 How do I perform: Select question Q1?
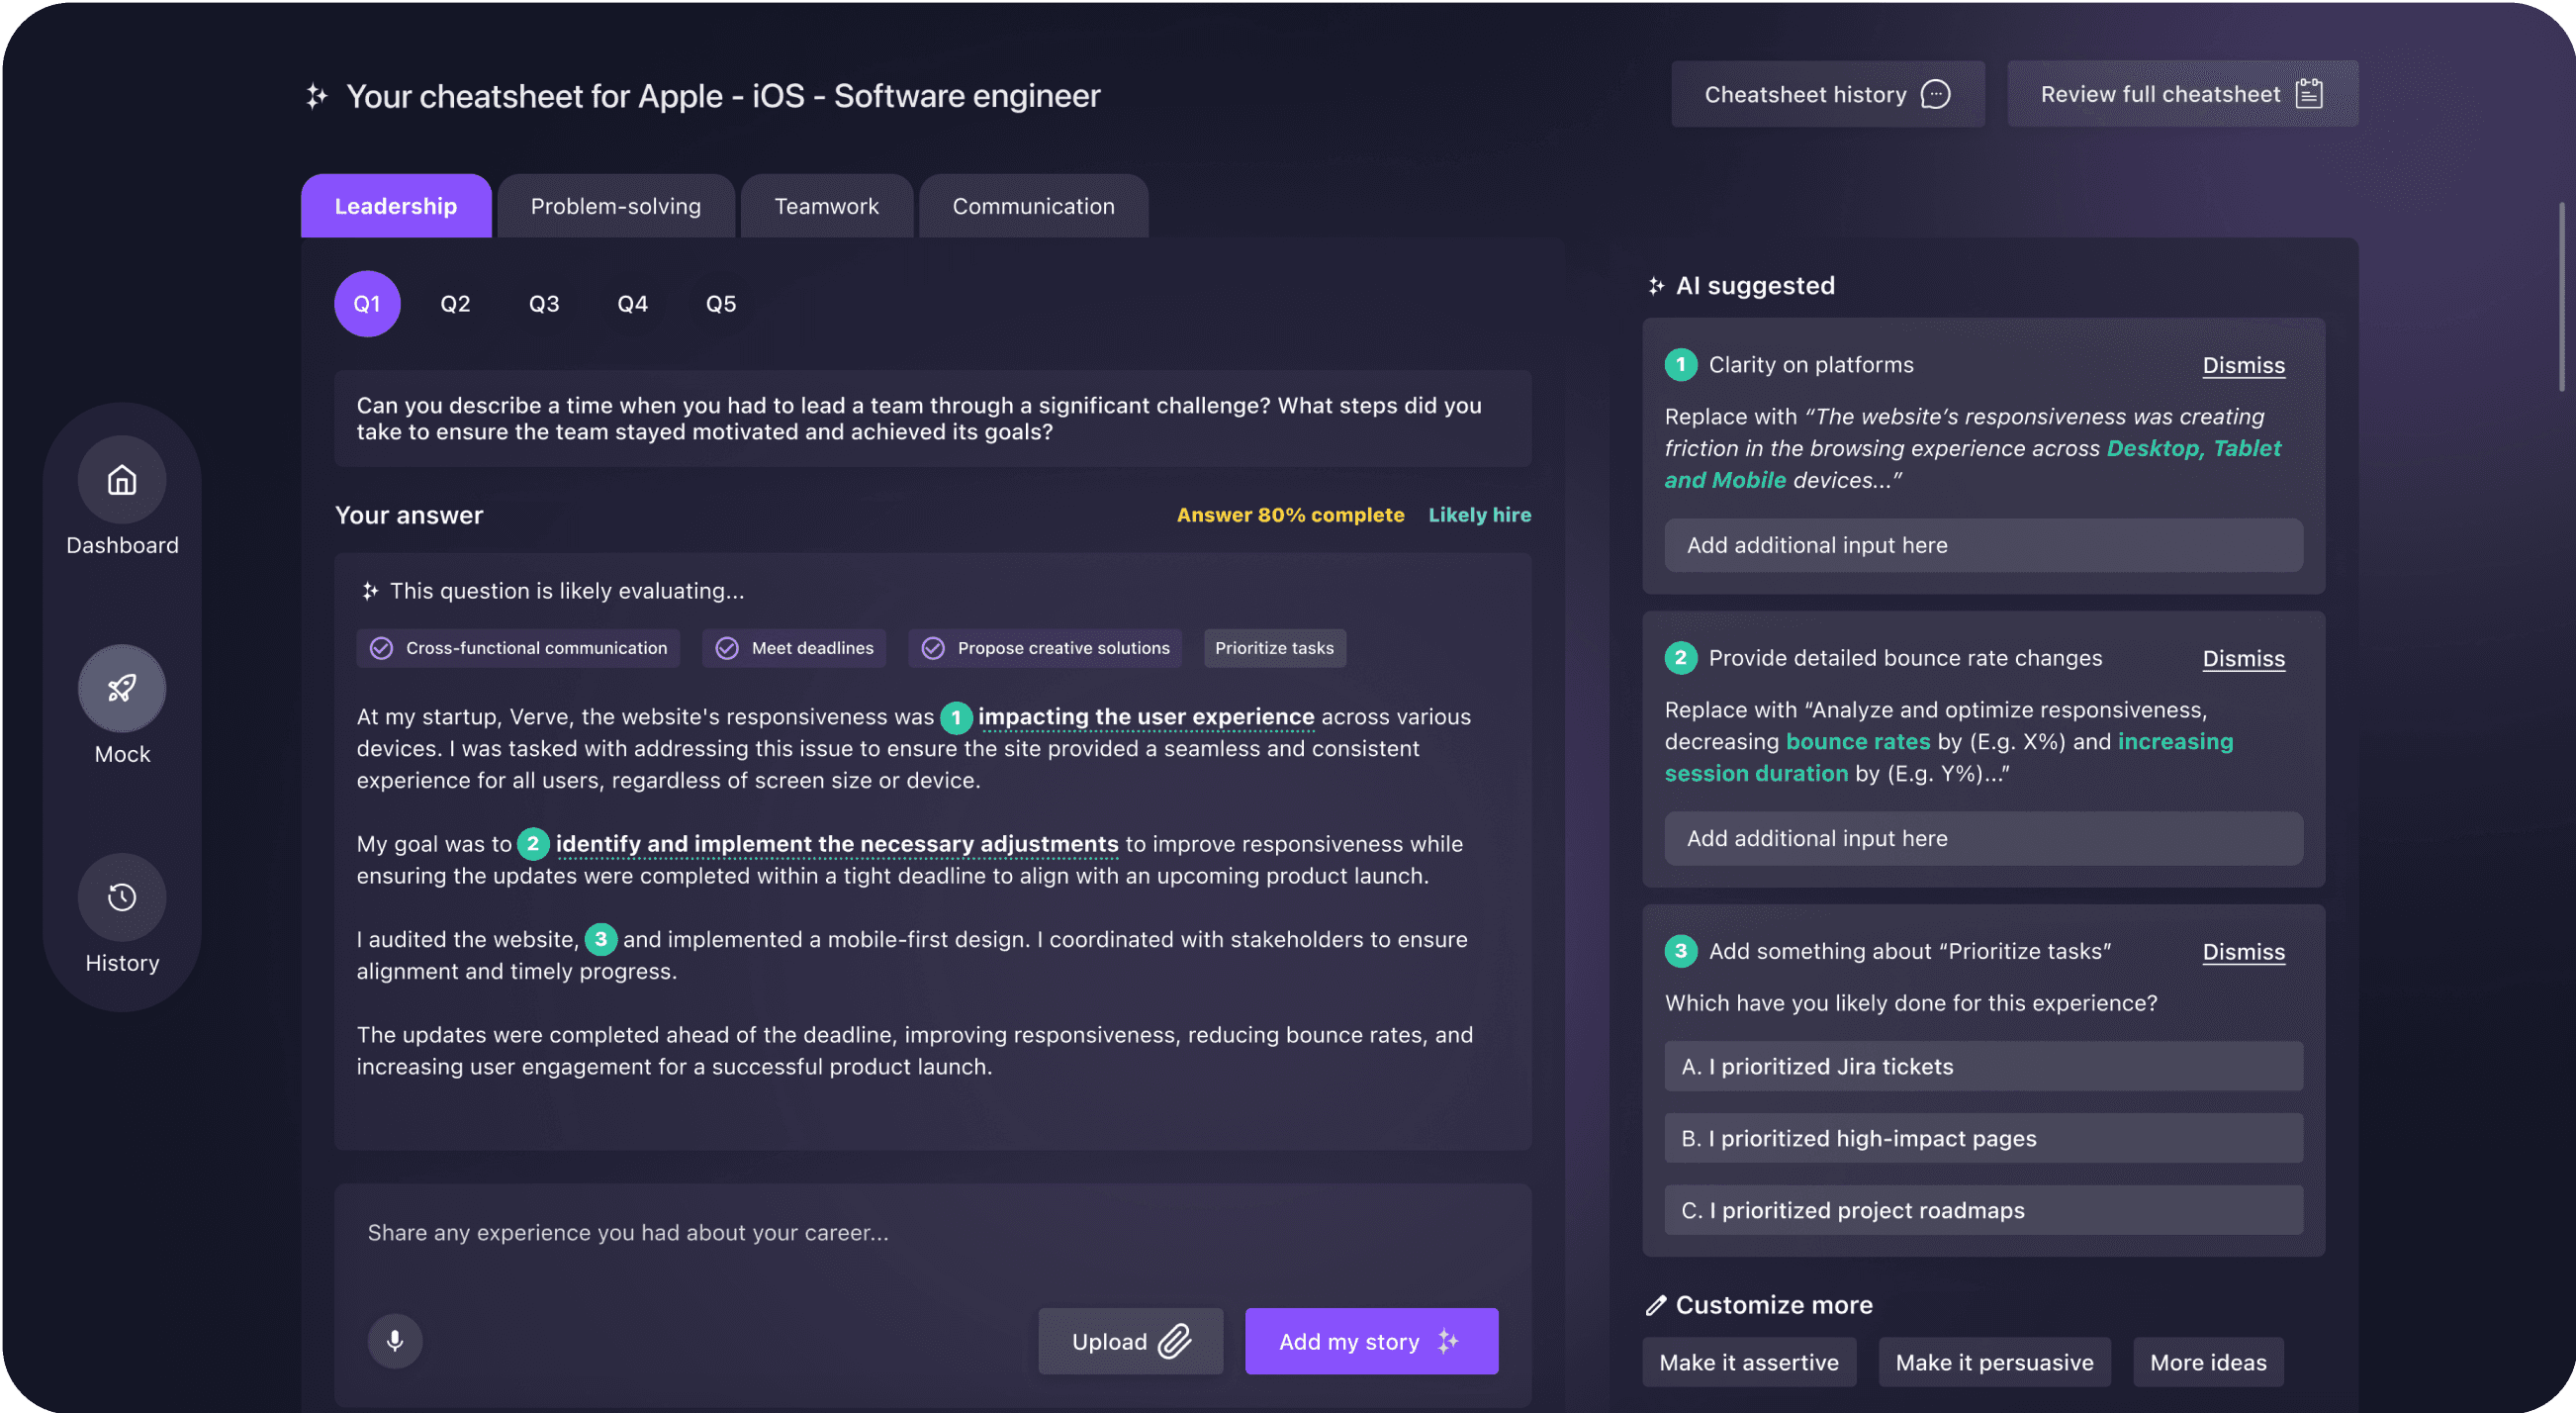pyautogui.click(x=367, y=303)
